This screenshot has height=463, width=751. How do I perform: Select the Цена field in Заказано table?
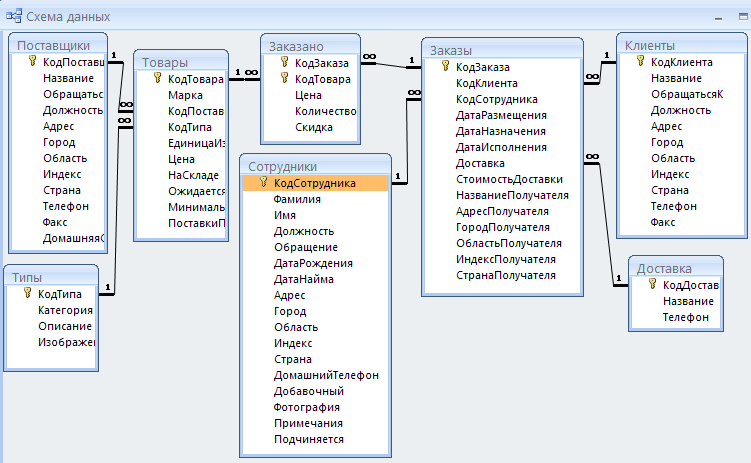(x=308, y=95)
